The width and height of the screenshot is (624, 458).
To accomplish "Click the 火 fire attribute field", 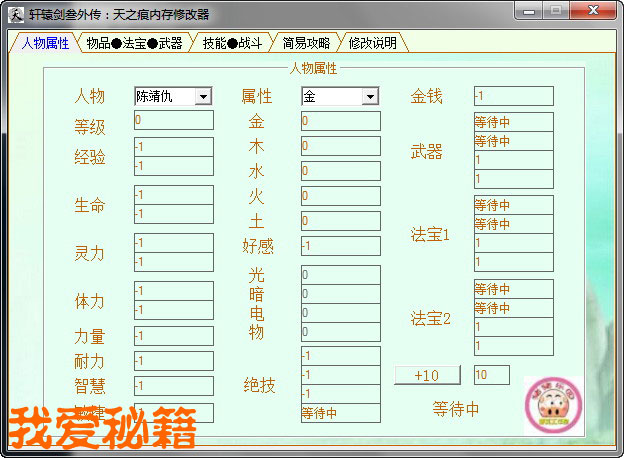I will [x=340, y=196].
